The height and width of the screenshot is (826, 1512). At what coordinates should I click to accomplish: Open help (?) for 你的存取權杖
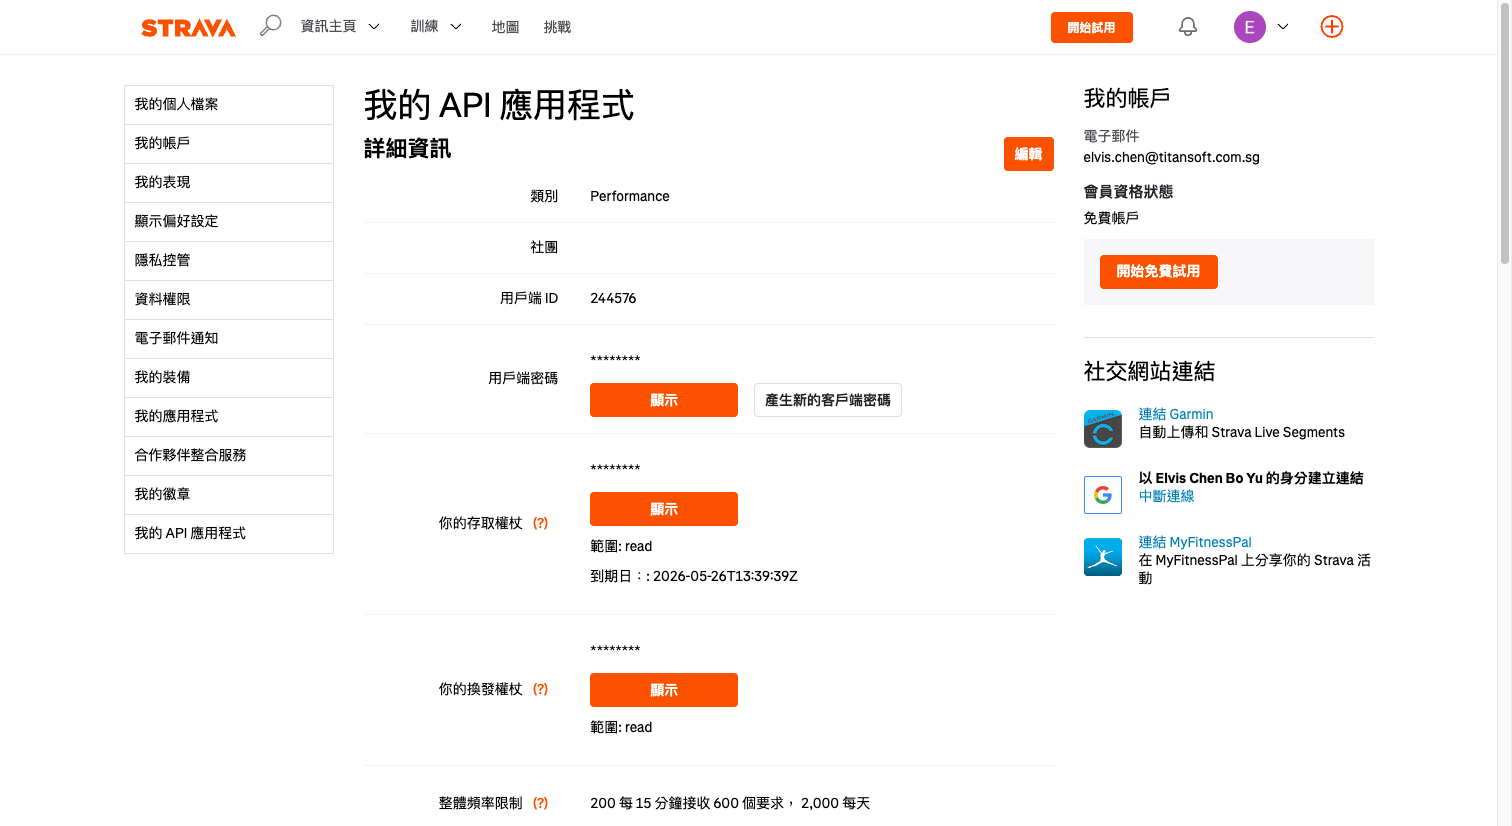[x=540, y=523]
